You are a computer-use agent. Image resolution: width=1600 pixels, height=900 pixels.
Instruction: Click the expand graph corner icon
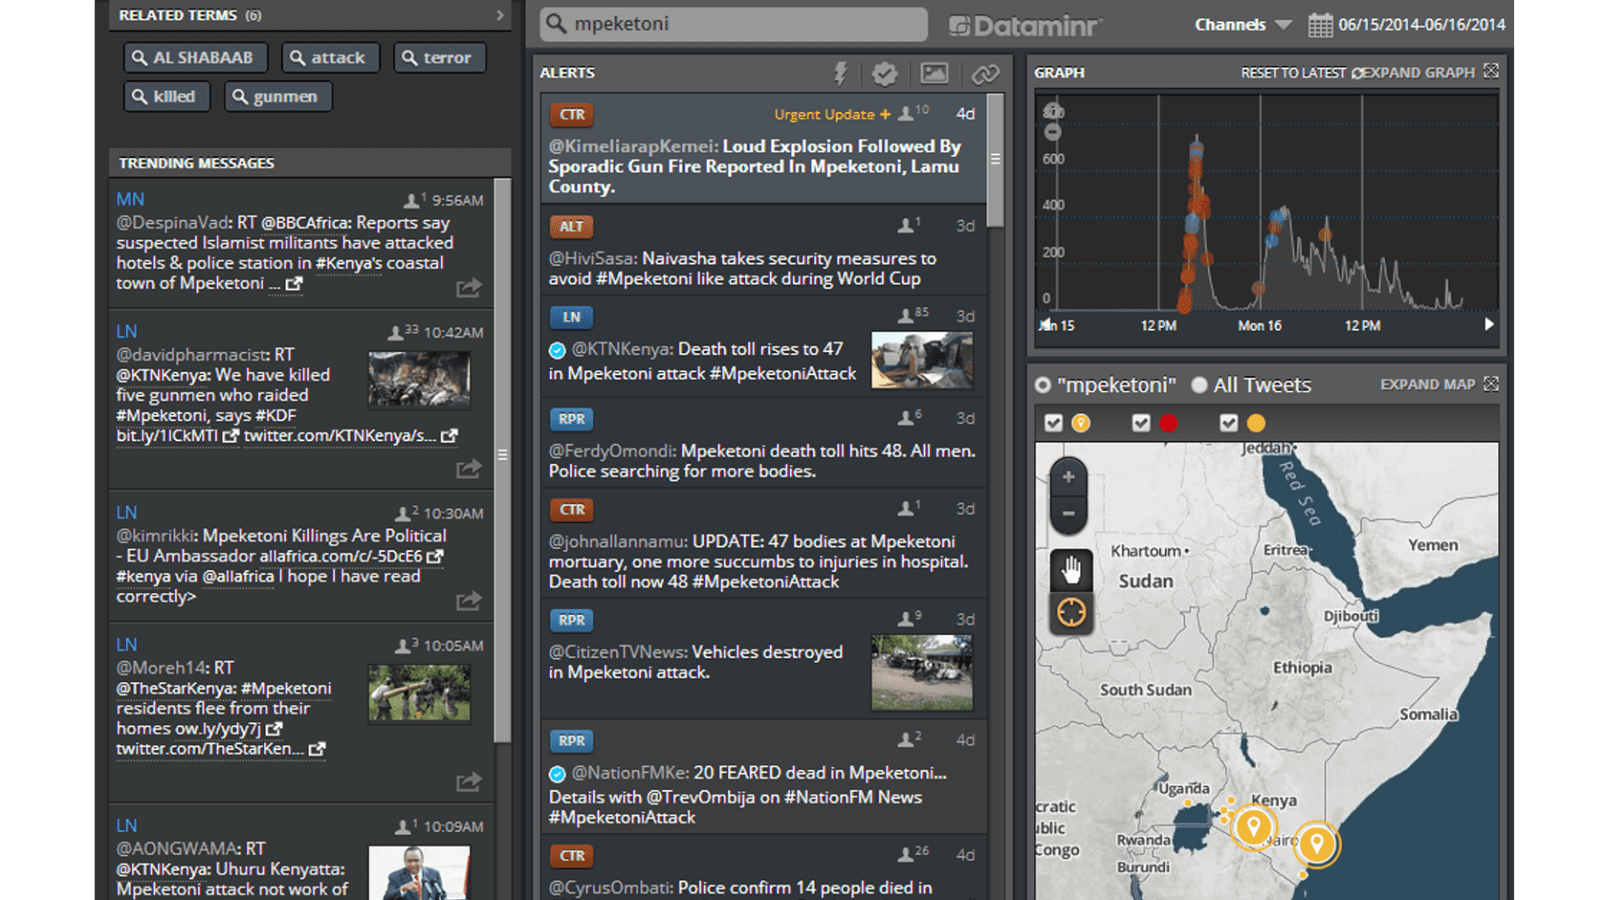click(x=1491, y=71)
